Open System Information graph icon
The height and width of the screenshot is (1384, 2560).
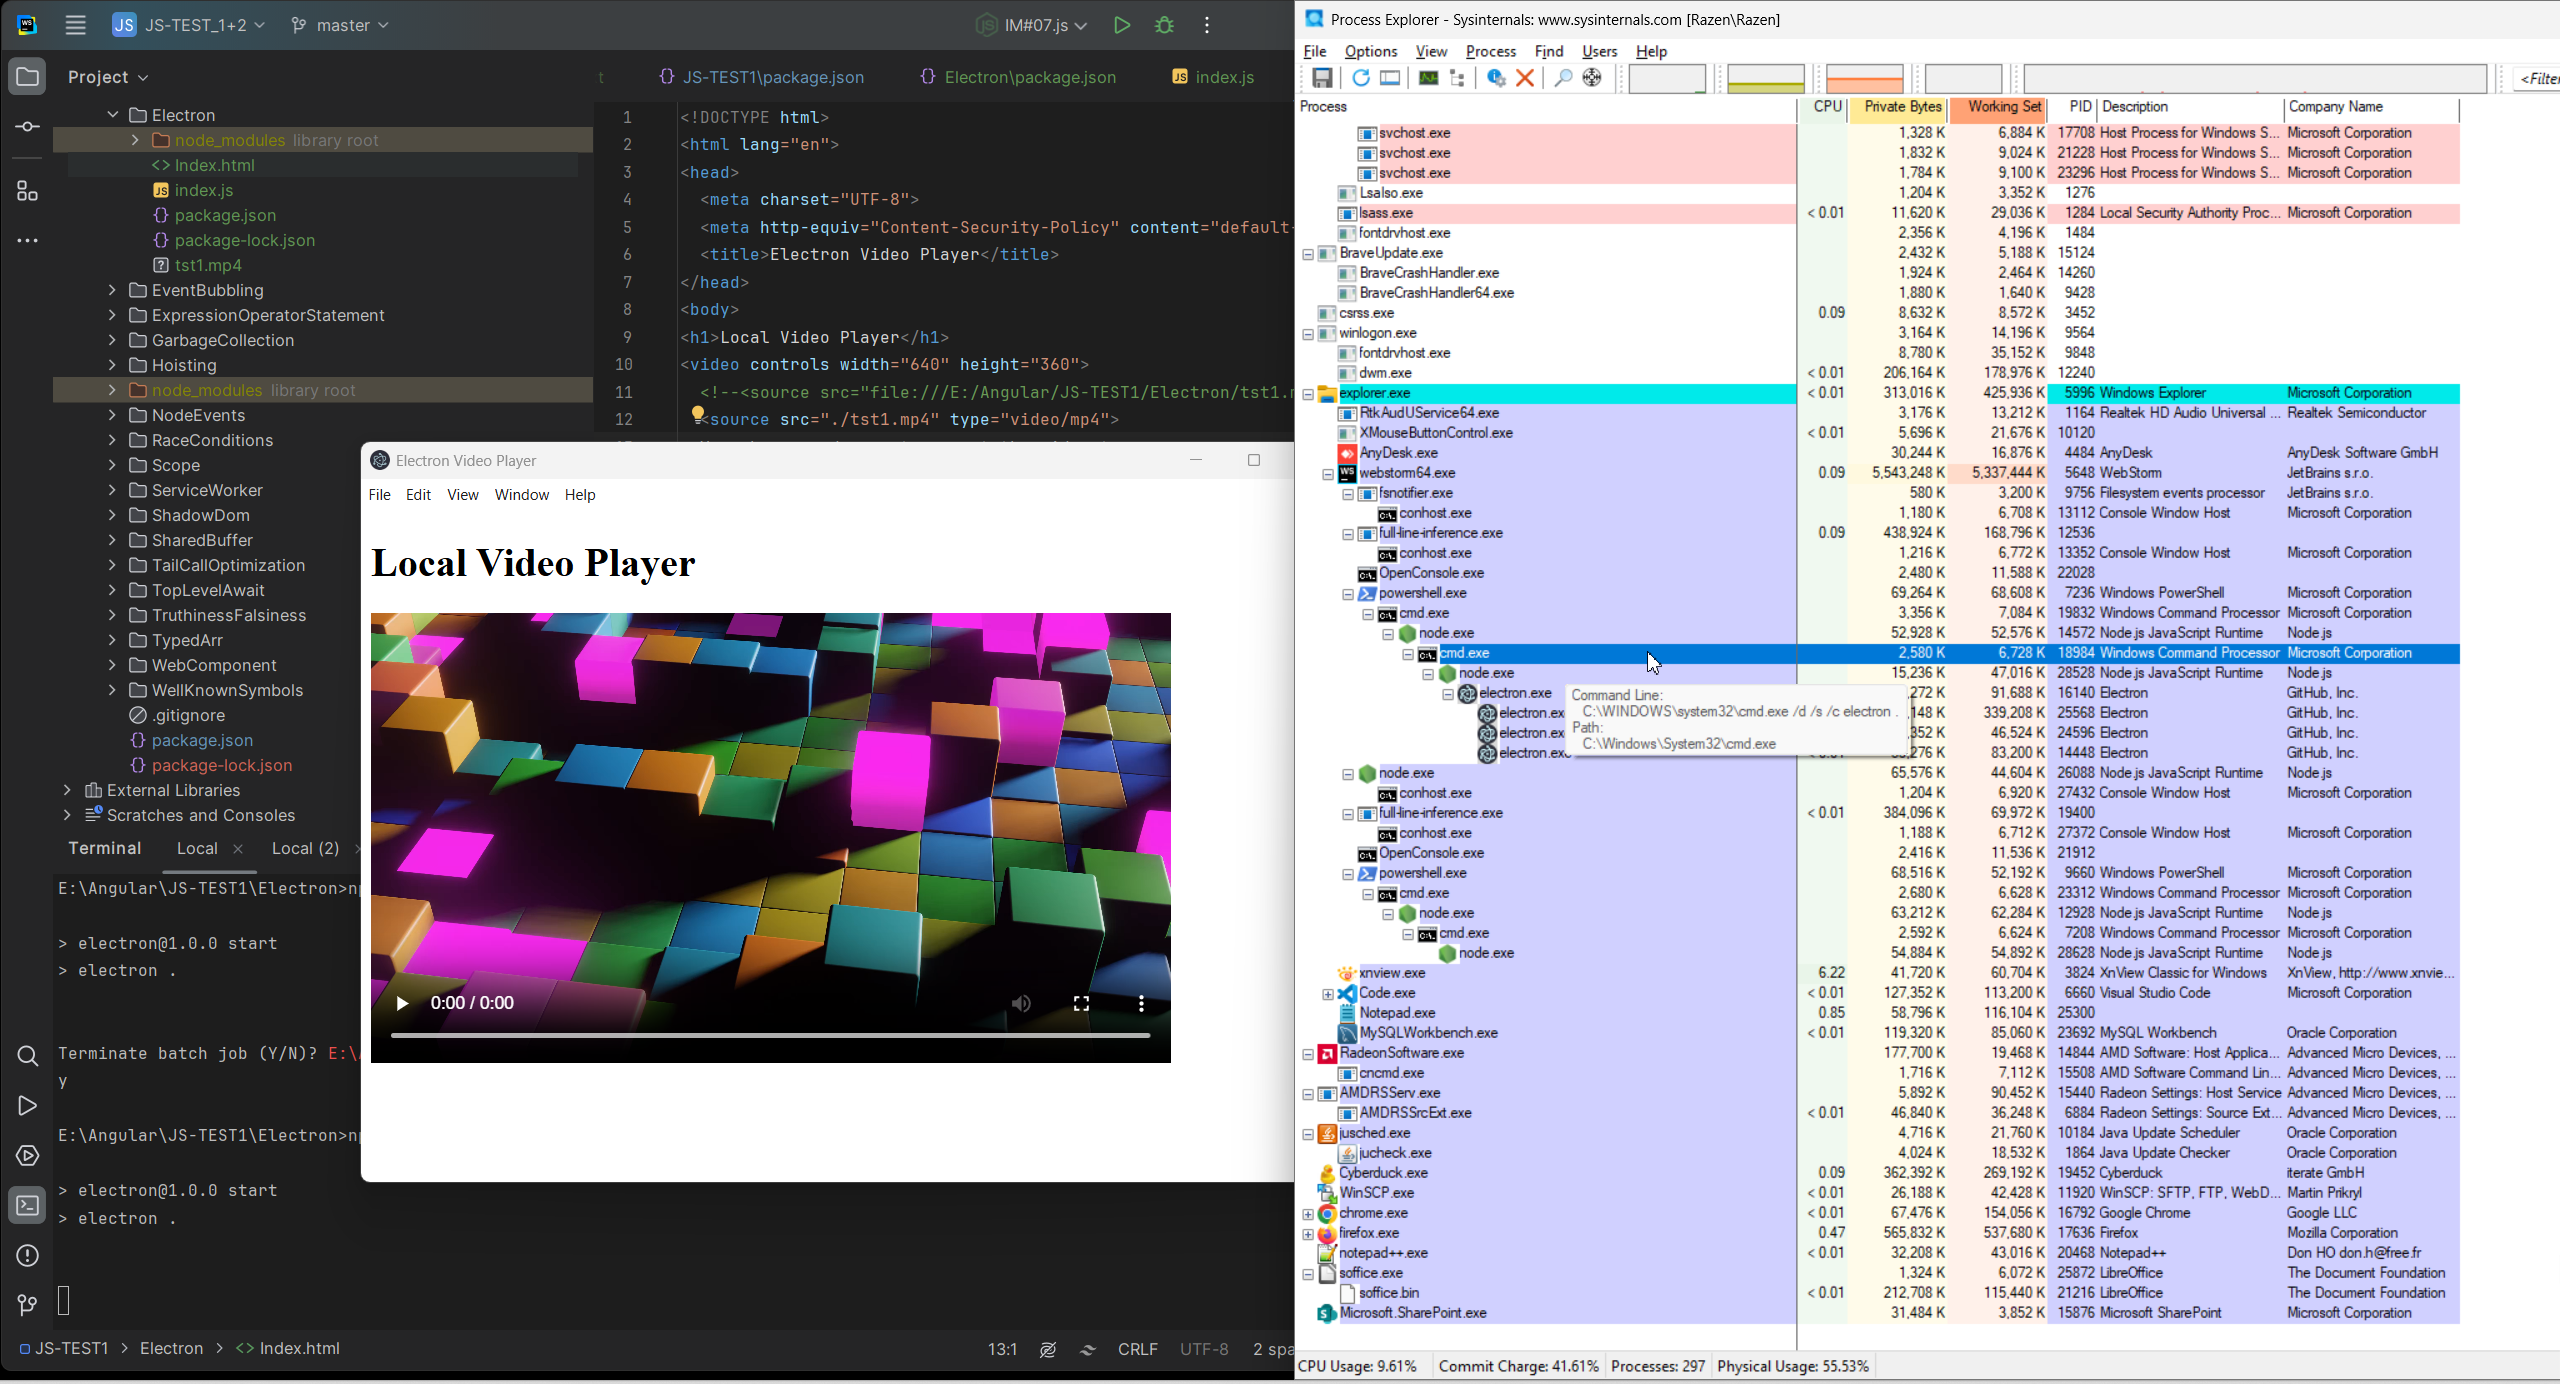pos(1428,78)
